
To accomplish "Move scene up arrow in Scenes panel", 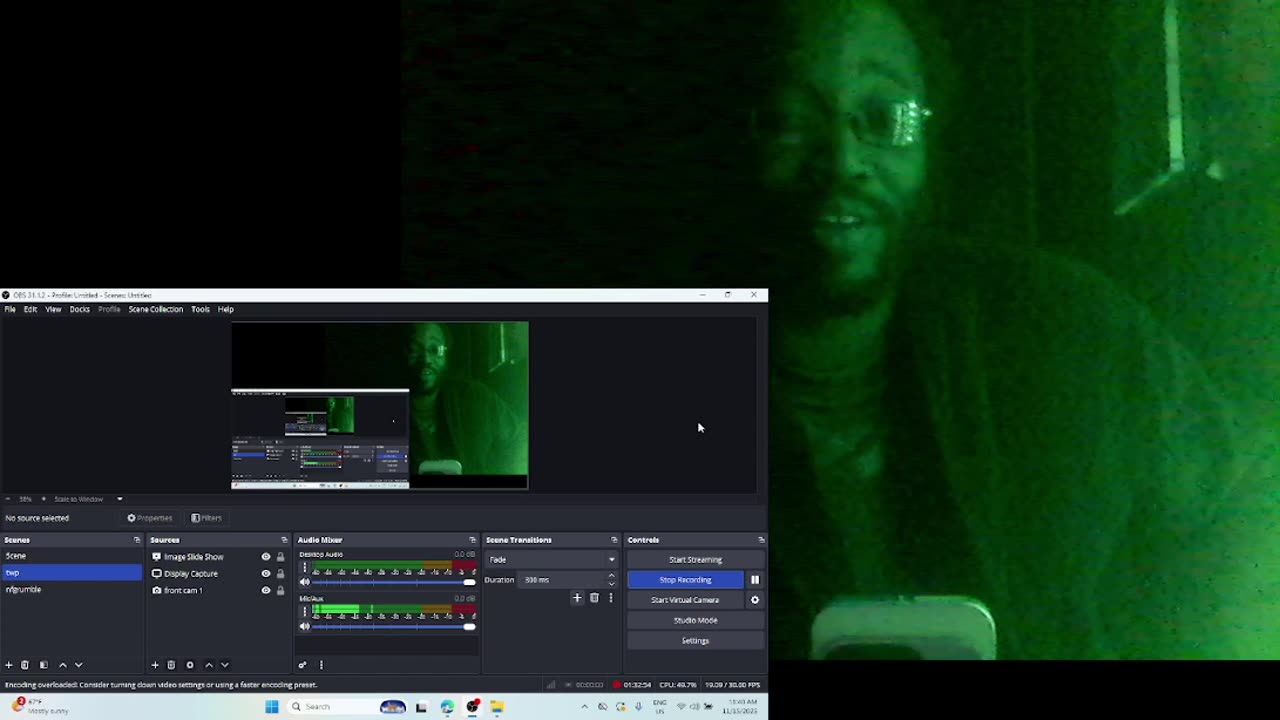I will coord(62,665).
